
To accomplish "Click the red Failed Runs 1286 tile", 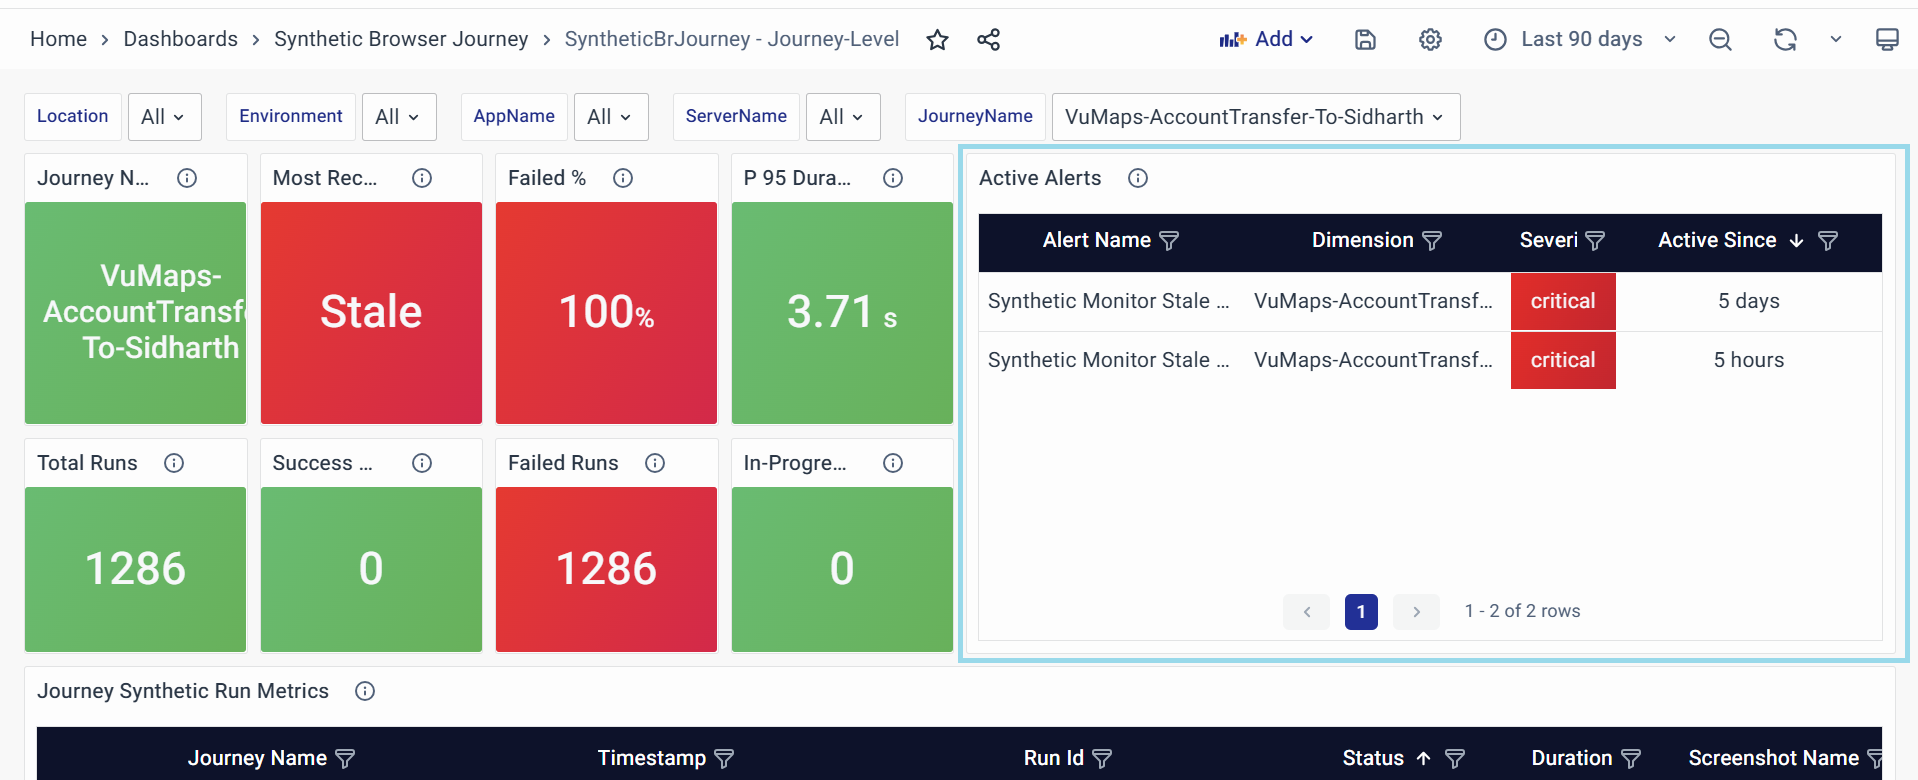I will click(x=606, y=569).
